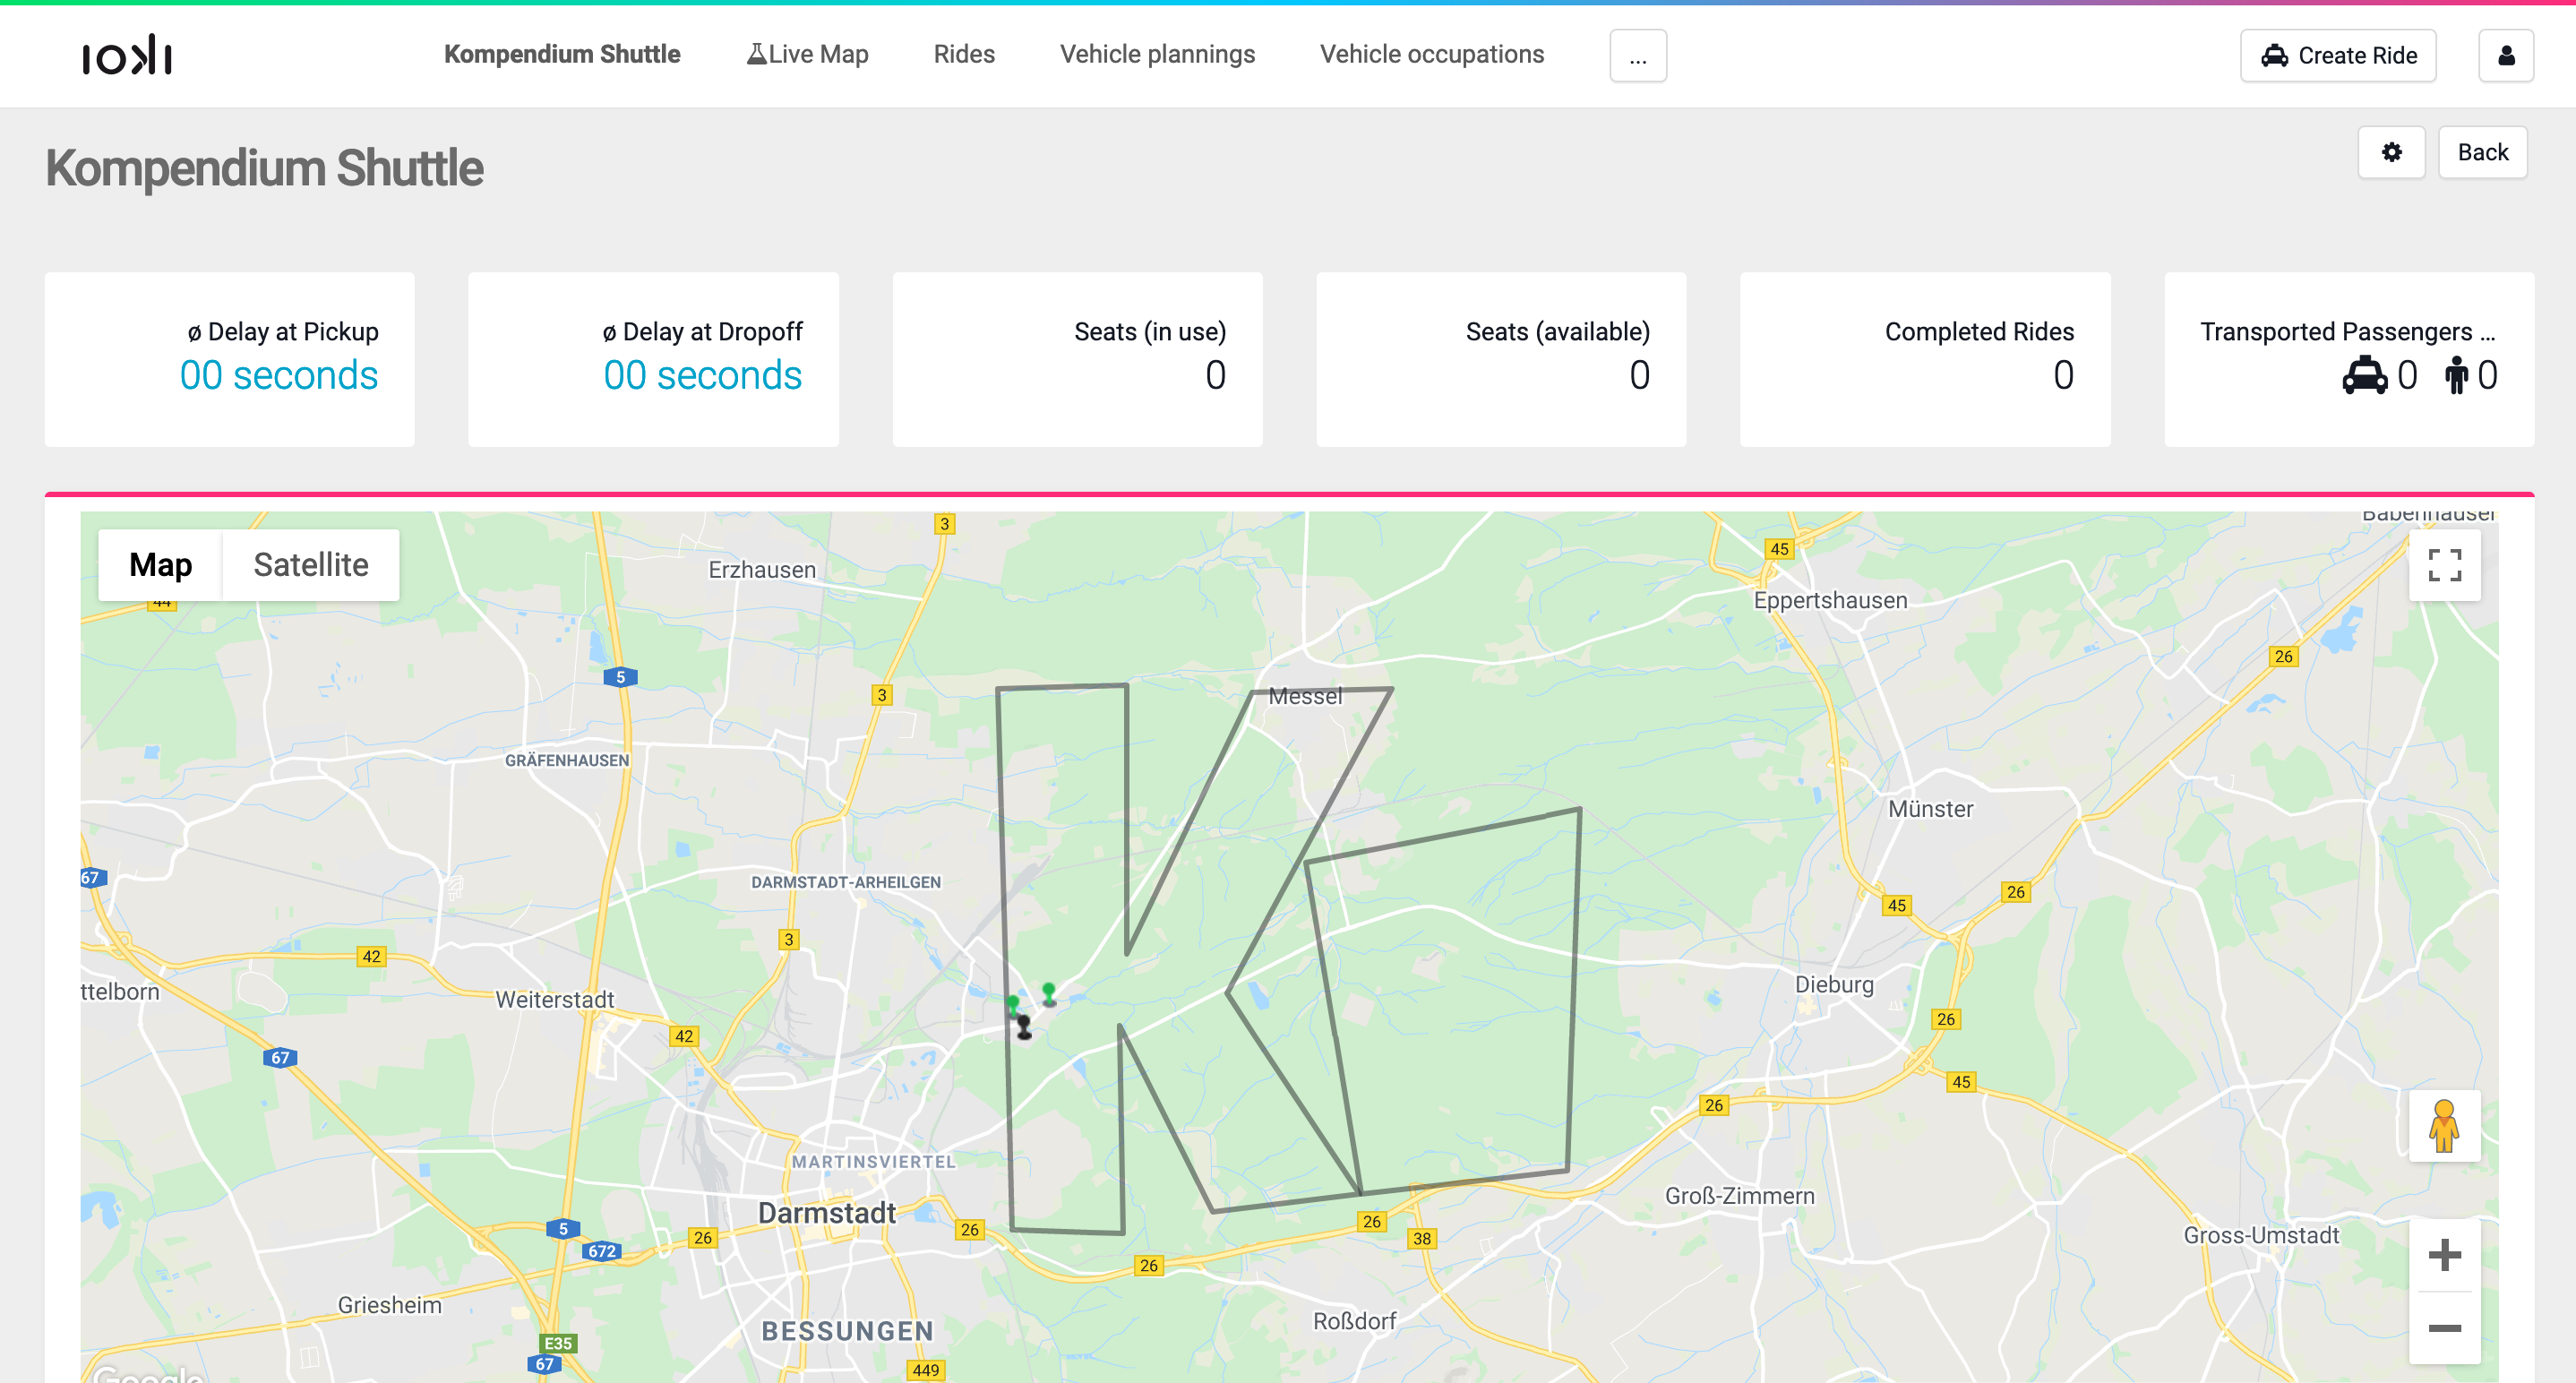The width and height of the screenshot is (2576, 1383).
Task: Switch map to Satellite view
Action: [x=311, y=565]
